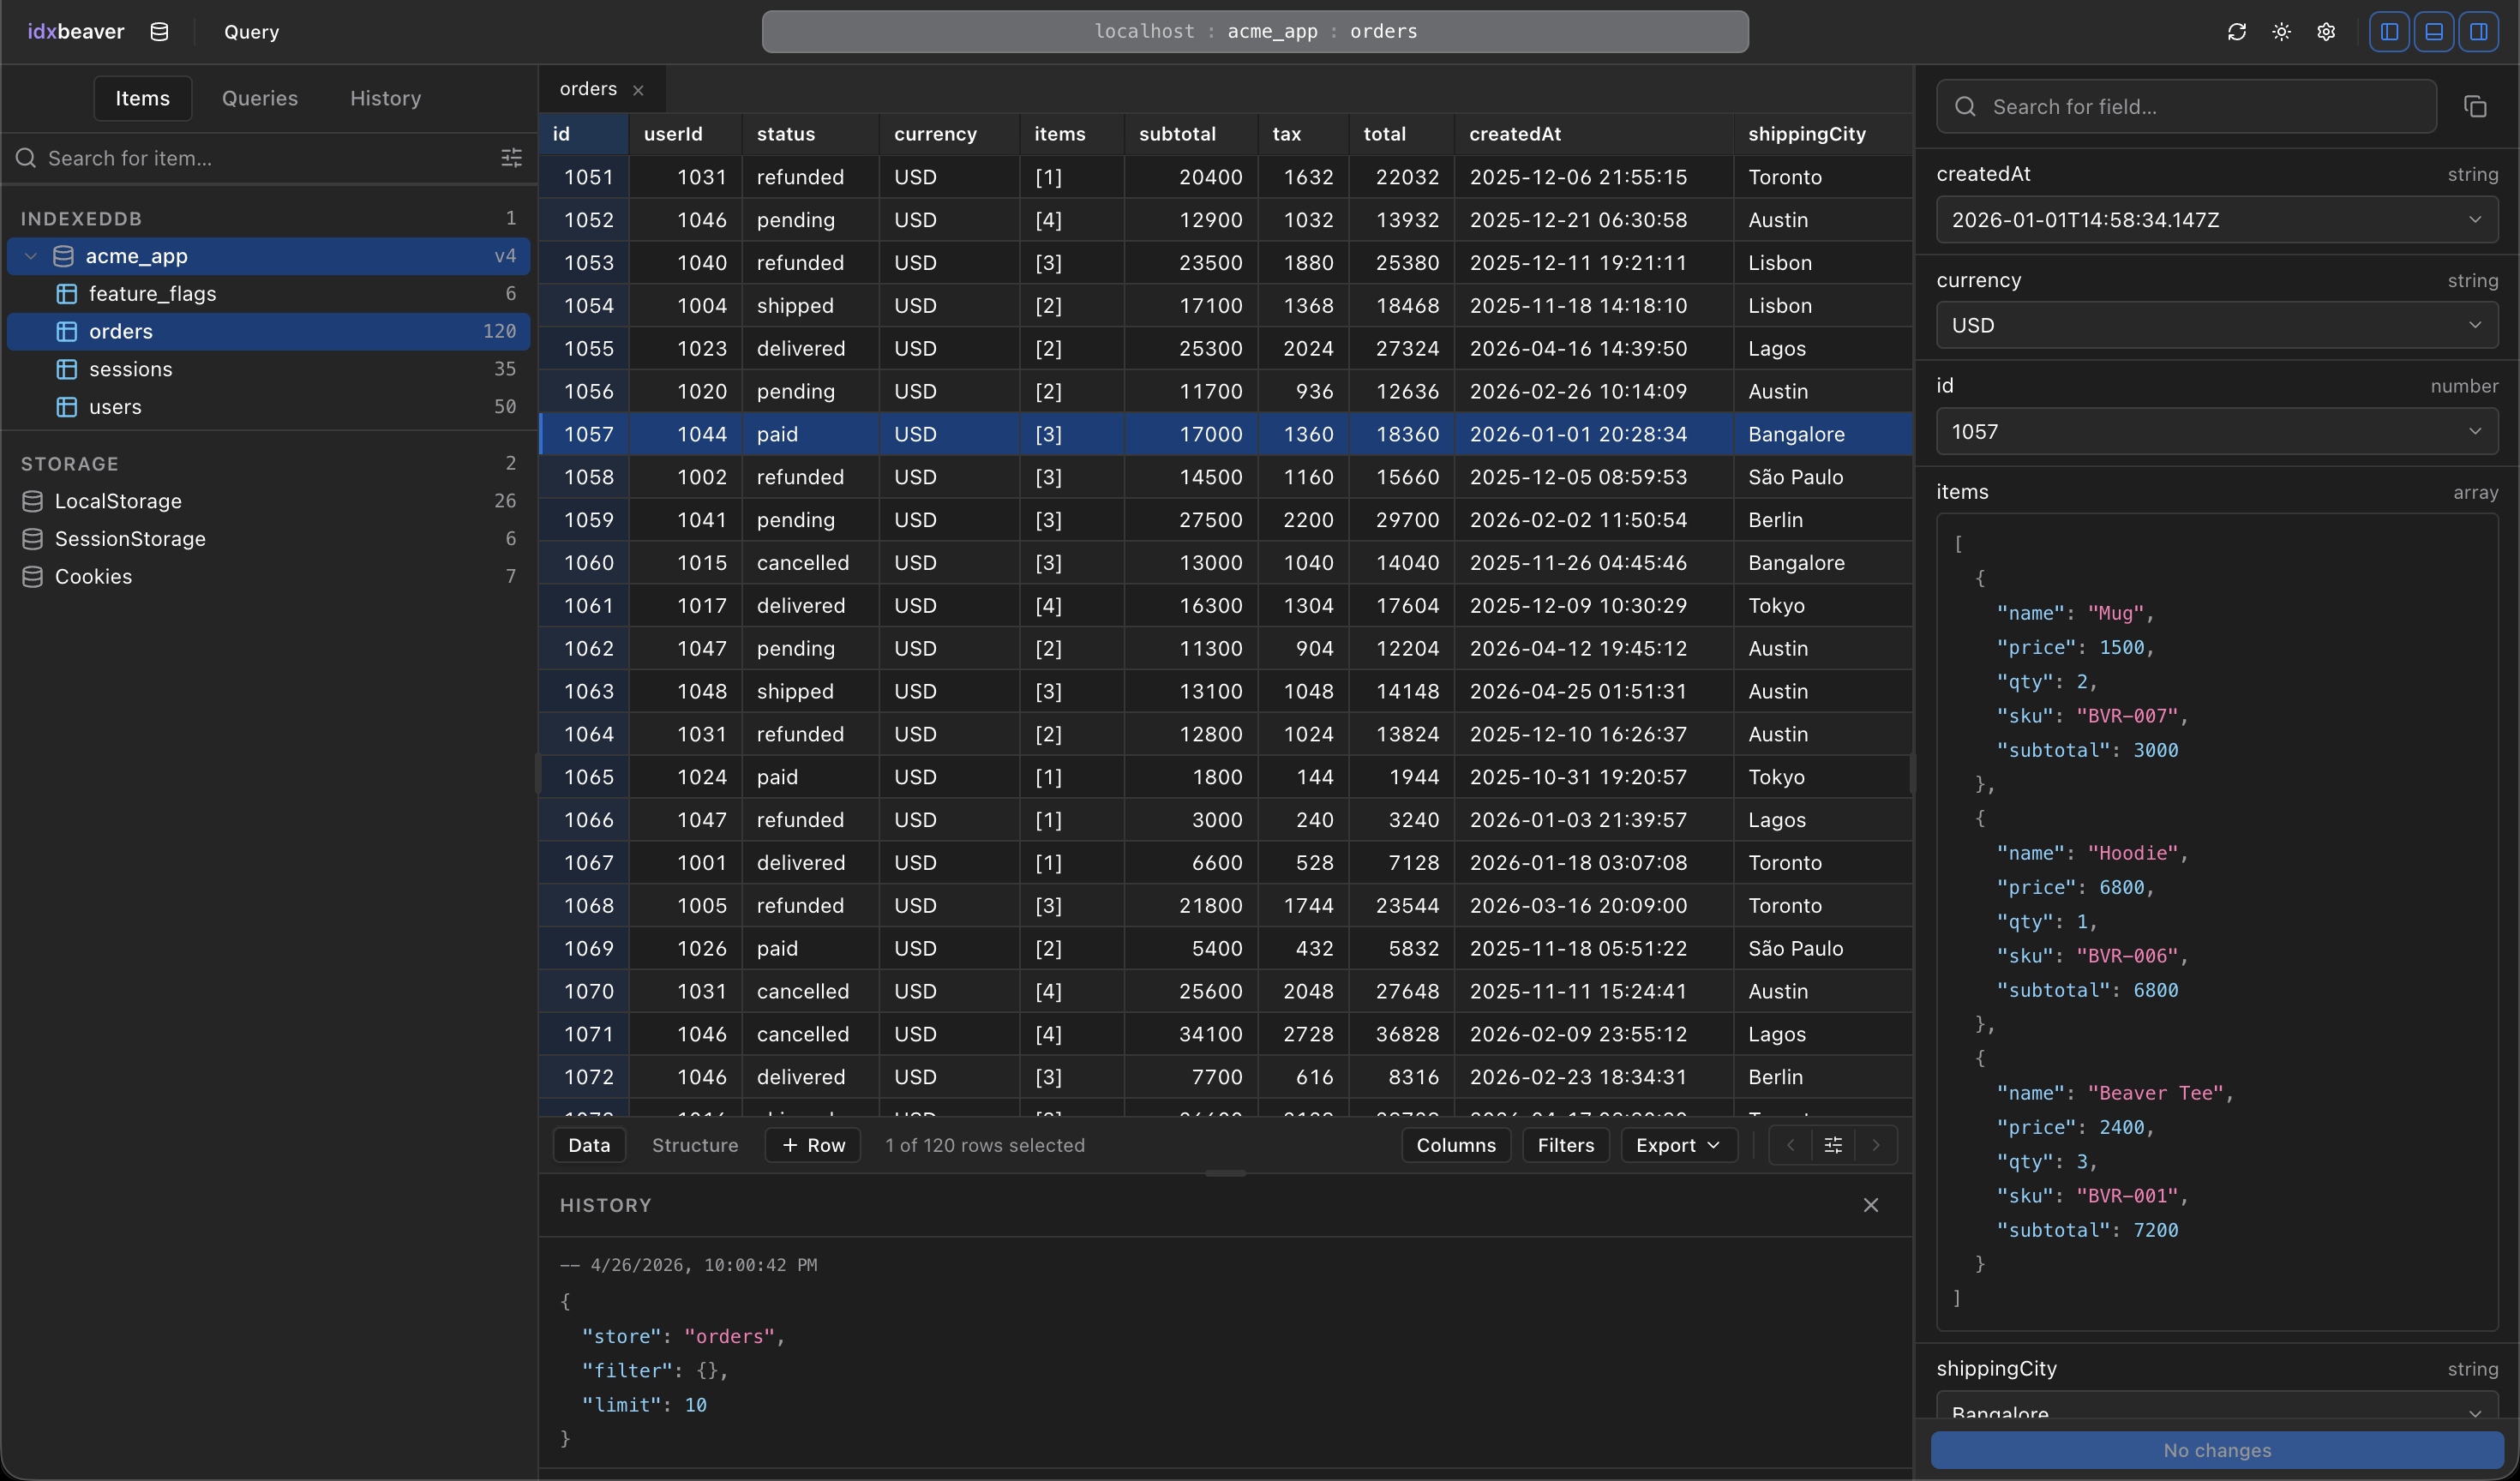
Task: Open settings via the gear icon
Action: pyautogui.click(x=2326, y=32)
